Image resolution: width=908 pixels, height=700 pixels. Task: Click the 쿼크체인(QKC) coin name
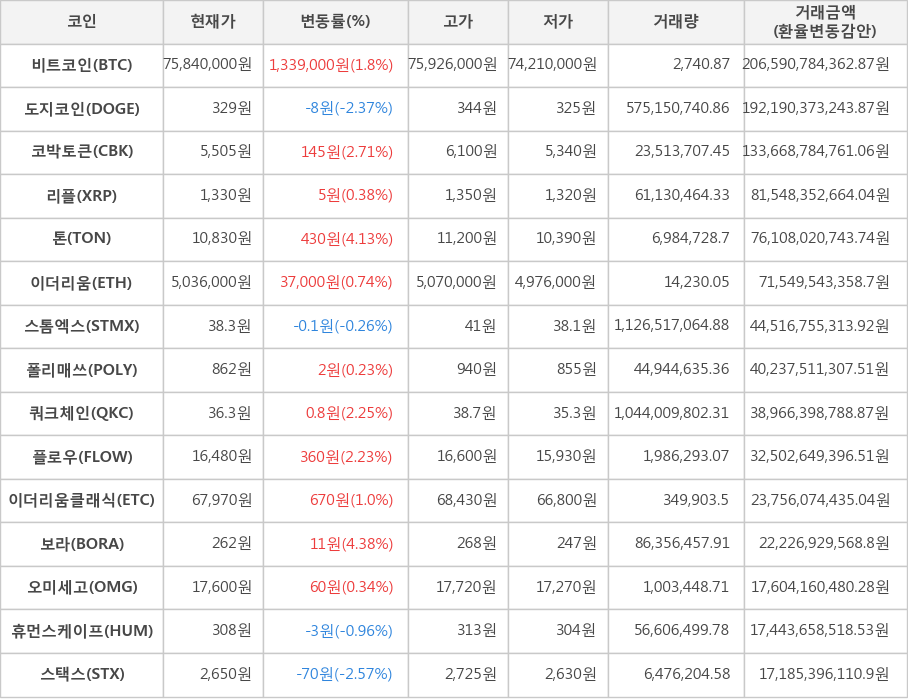click(82, 413)
